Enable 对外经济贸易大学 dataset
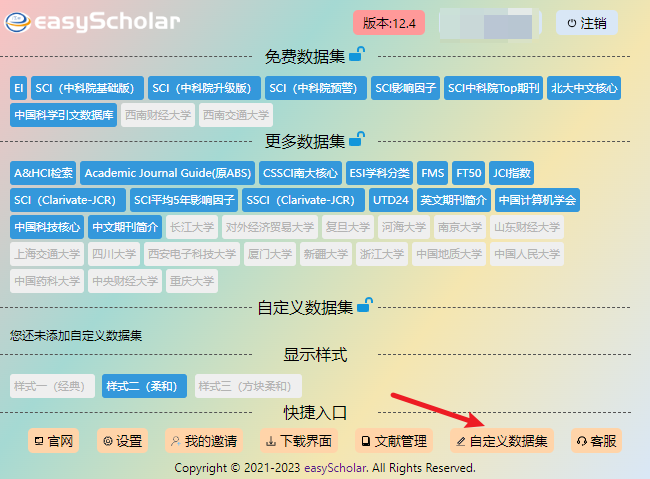Viewport: 650px width, 479px height. click(270, 227)
